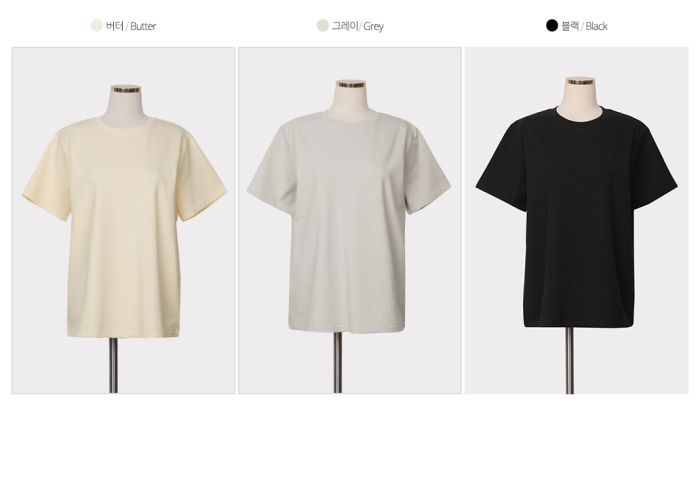Open the grey t-shirt product image

pyautogui.click(x=350, y=221)
